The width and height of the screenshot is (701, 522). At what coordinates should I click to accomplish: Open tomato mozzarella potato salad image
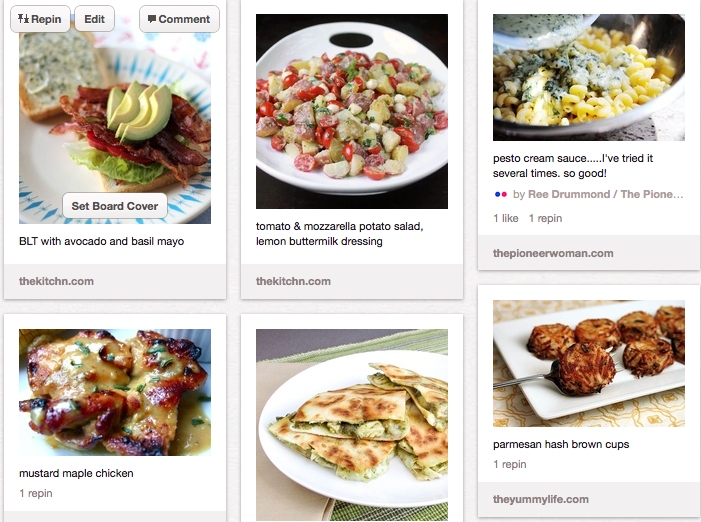pos(352,111)
